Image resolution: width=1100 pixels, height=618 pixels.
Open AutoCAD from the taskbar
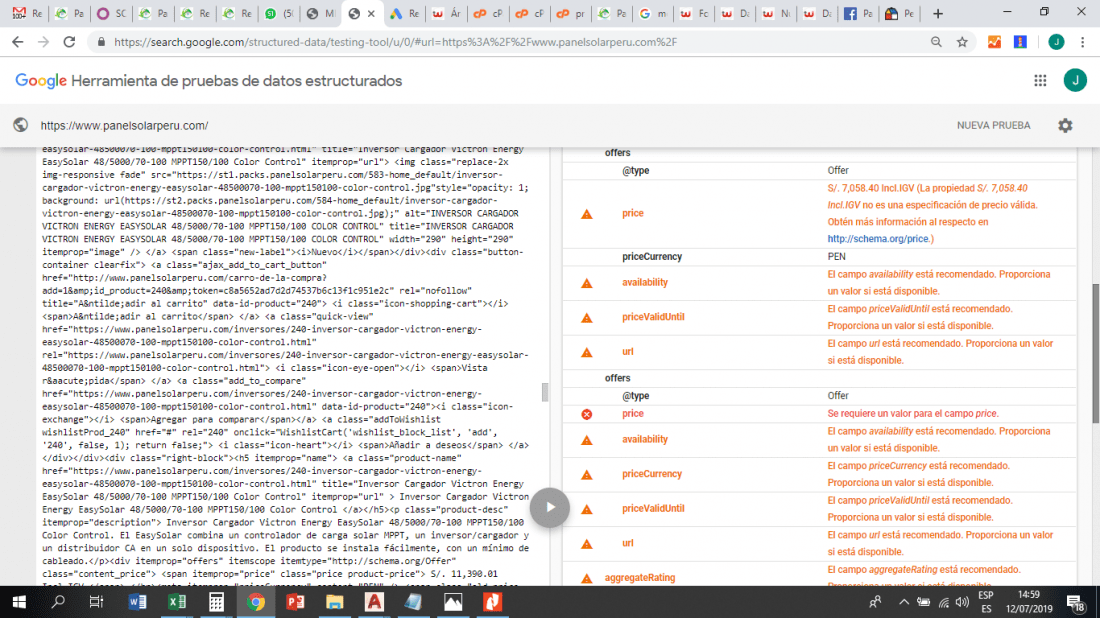point(374,602)
